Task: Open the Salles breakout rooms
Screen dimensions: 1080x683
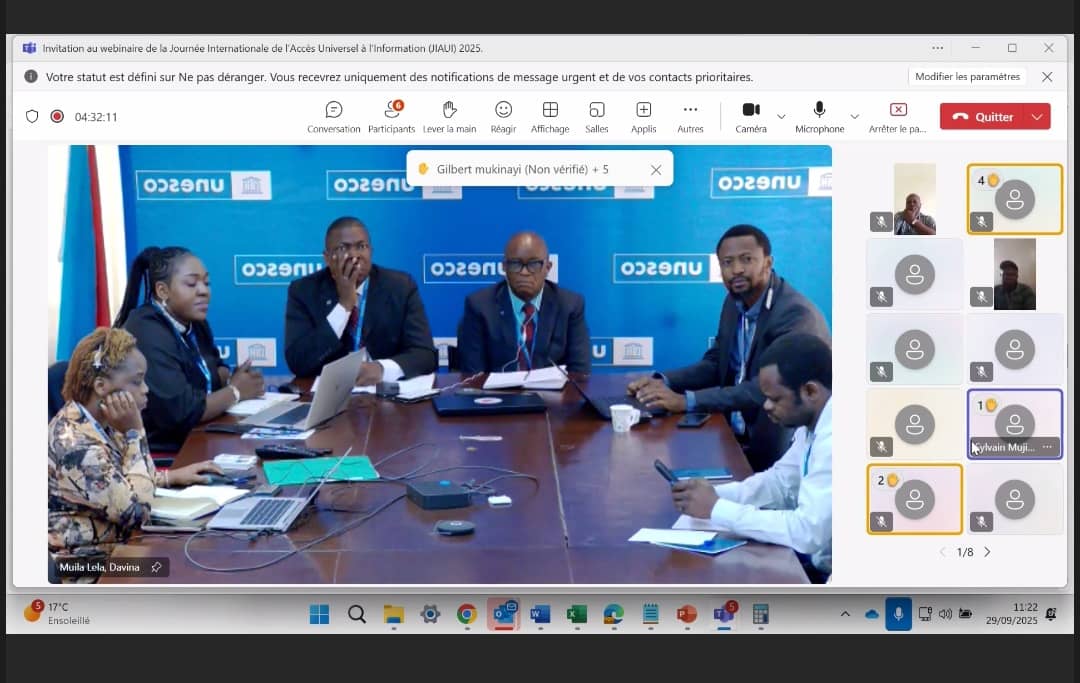Action: click(596, 116)
